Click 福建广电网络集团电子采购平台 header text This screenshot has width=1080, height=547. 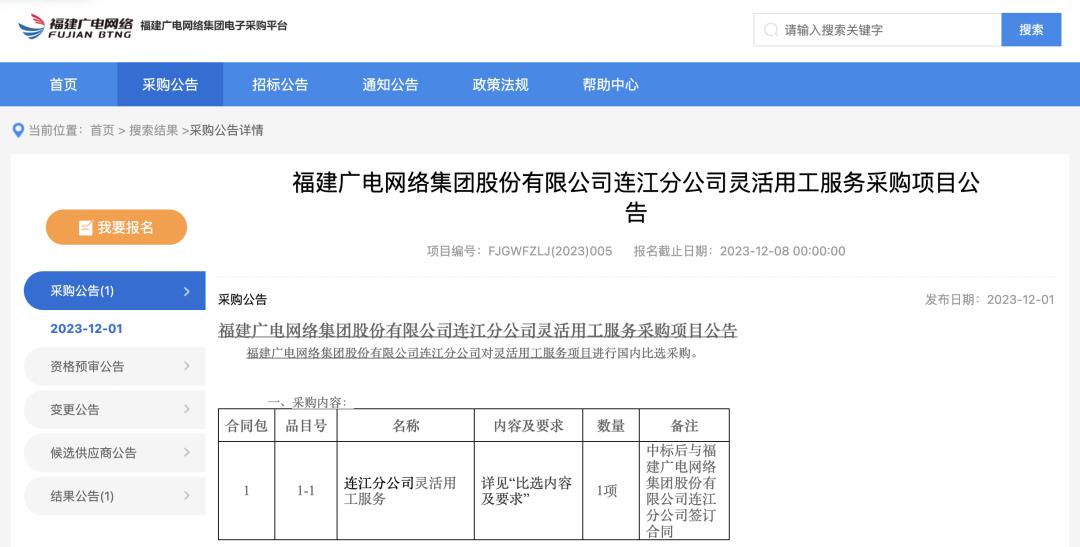point(214,26)
